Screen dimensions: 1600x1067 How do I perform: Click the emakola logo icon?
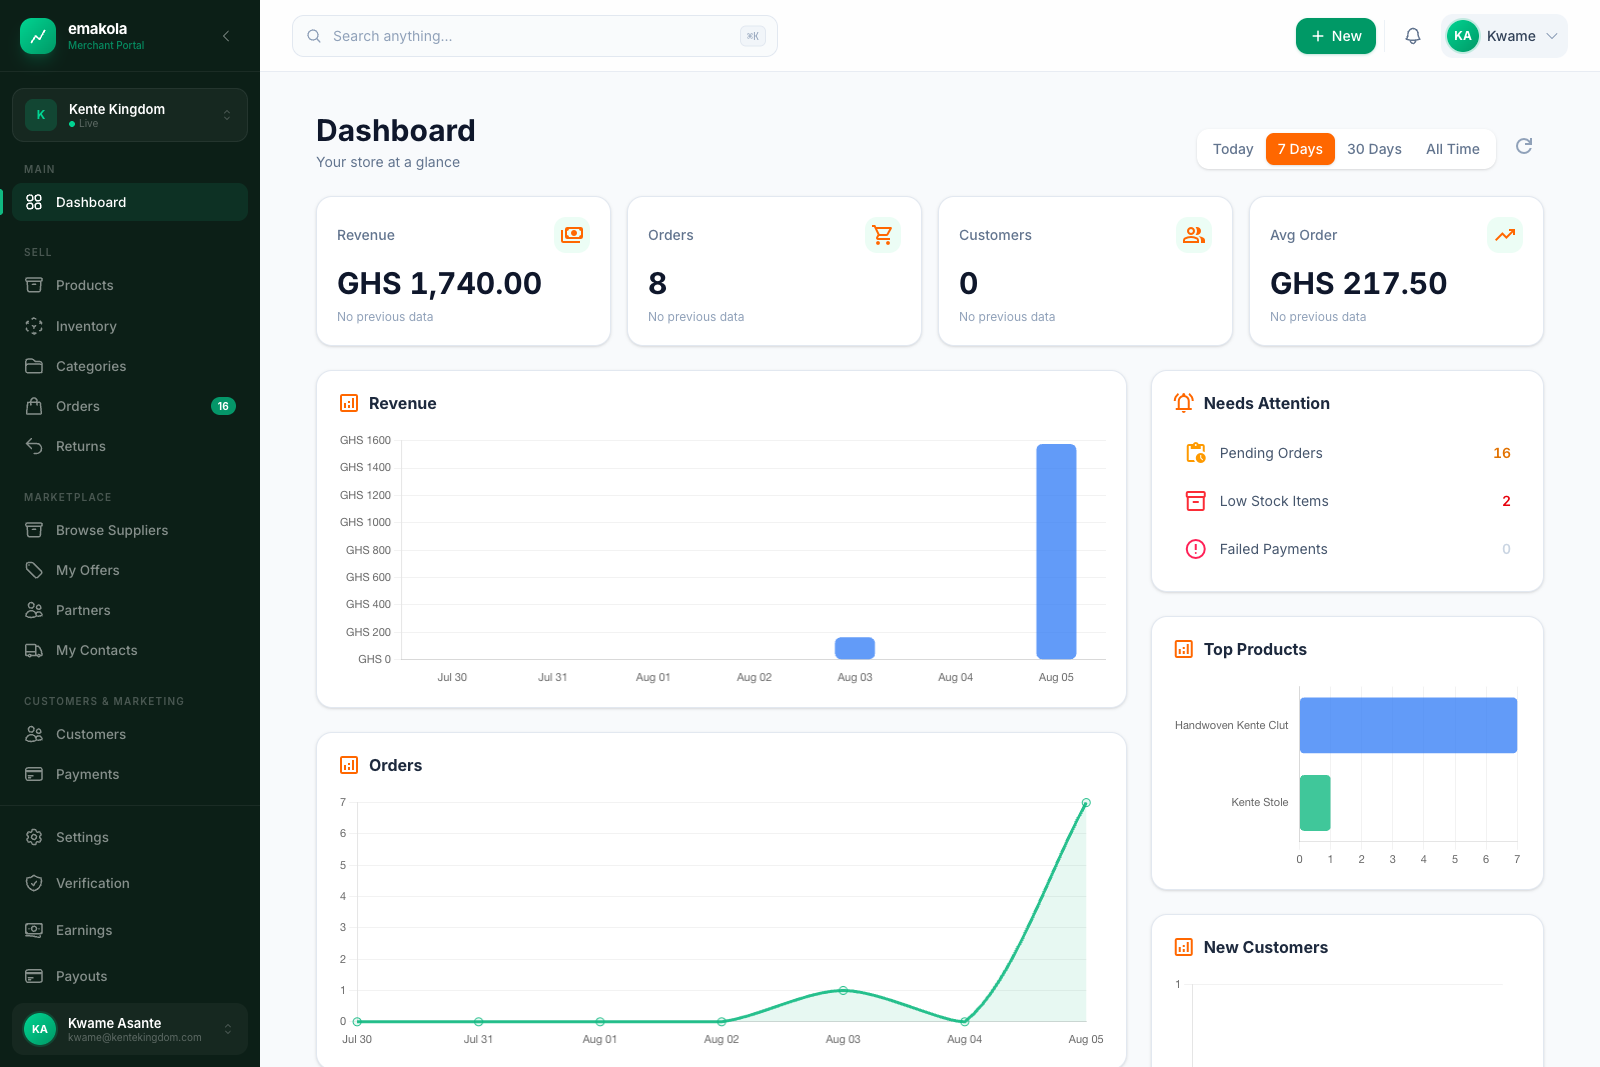click(x=38, y=36)
